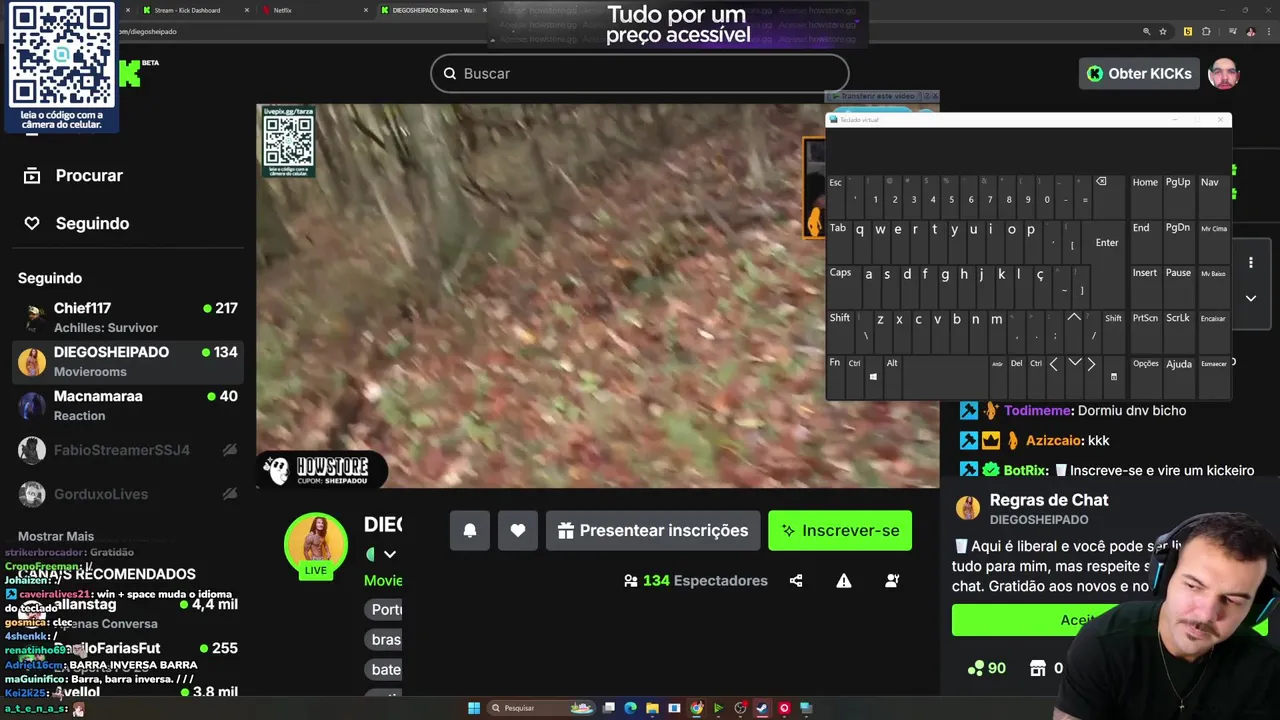Click the notification bell for DIEGOSHEIPADO
This screenshot has height=720, width=1280.
pos(470,531)
